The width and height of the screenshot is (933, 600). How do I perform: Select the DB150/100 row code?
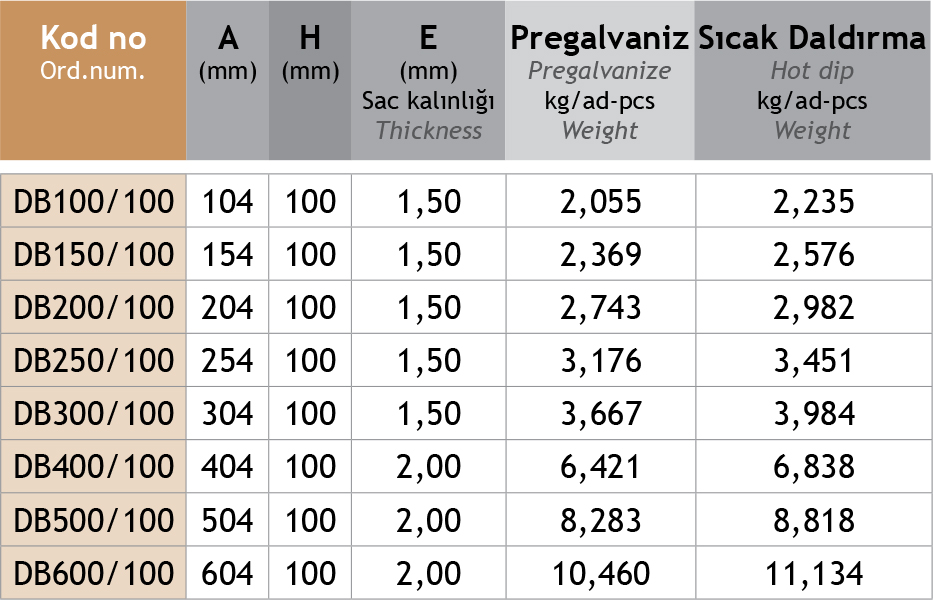tap(94, 255)
